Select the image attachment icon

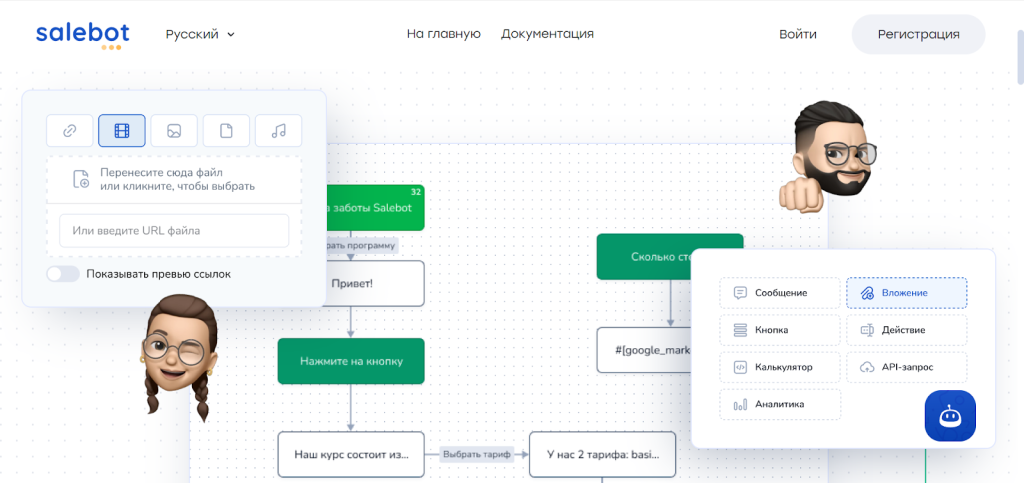tap(174, 131)
